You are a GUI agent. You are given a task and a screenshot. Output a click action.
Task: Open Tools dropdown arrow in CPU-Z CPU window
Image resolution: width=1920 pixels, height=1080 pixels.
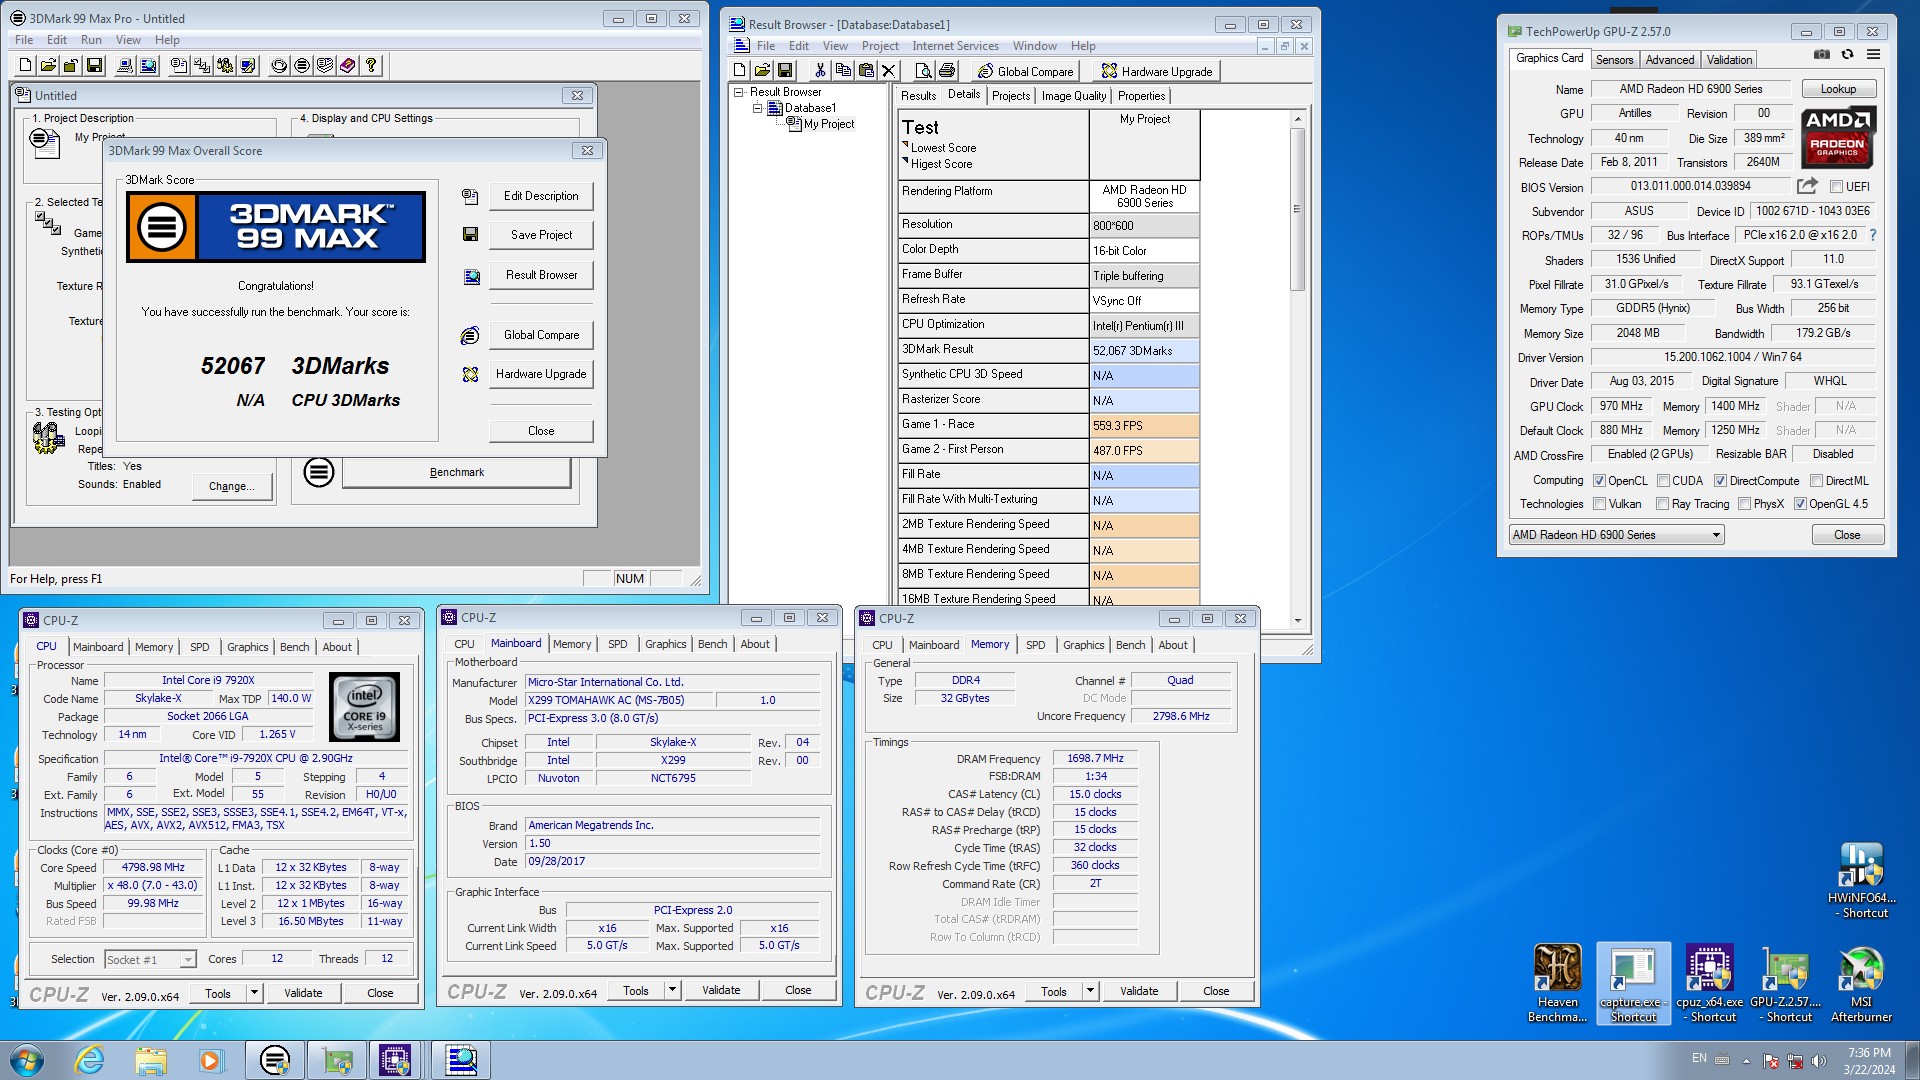255,993
